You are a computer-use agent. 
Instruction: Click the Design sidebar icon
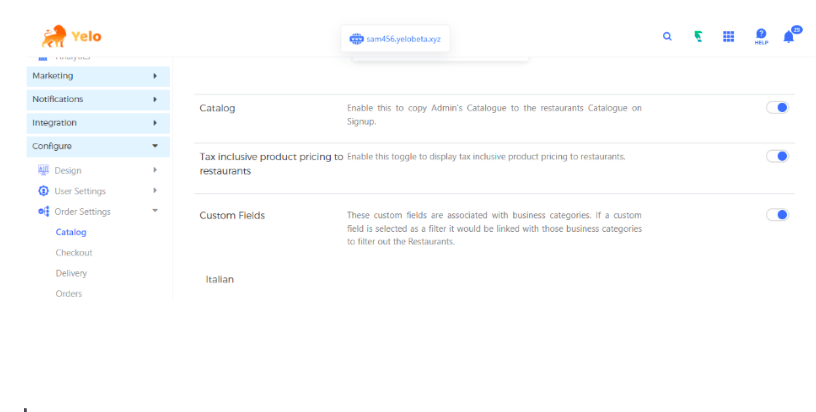[x=43, y=171]
